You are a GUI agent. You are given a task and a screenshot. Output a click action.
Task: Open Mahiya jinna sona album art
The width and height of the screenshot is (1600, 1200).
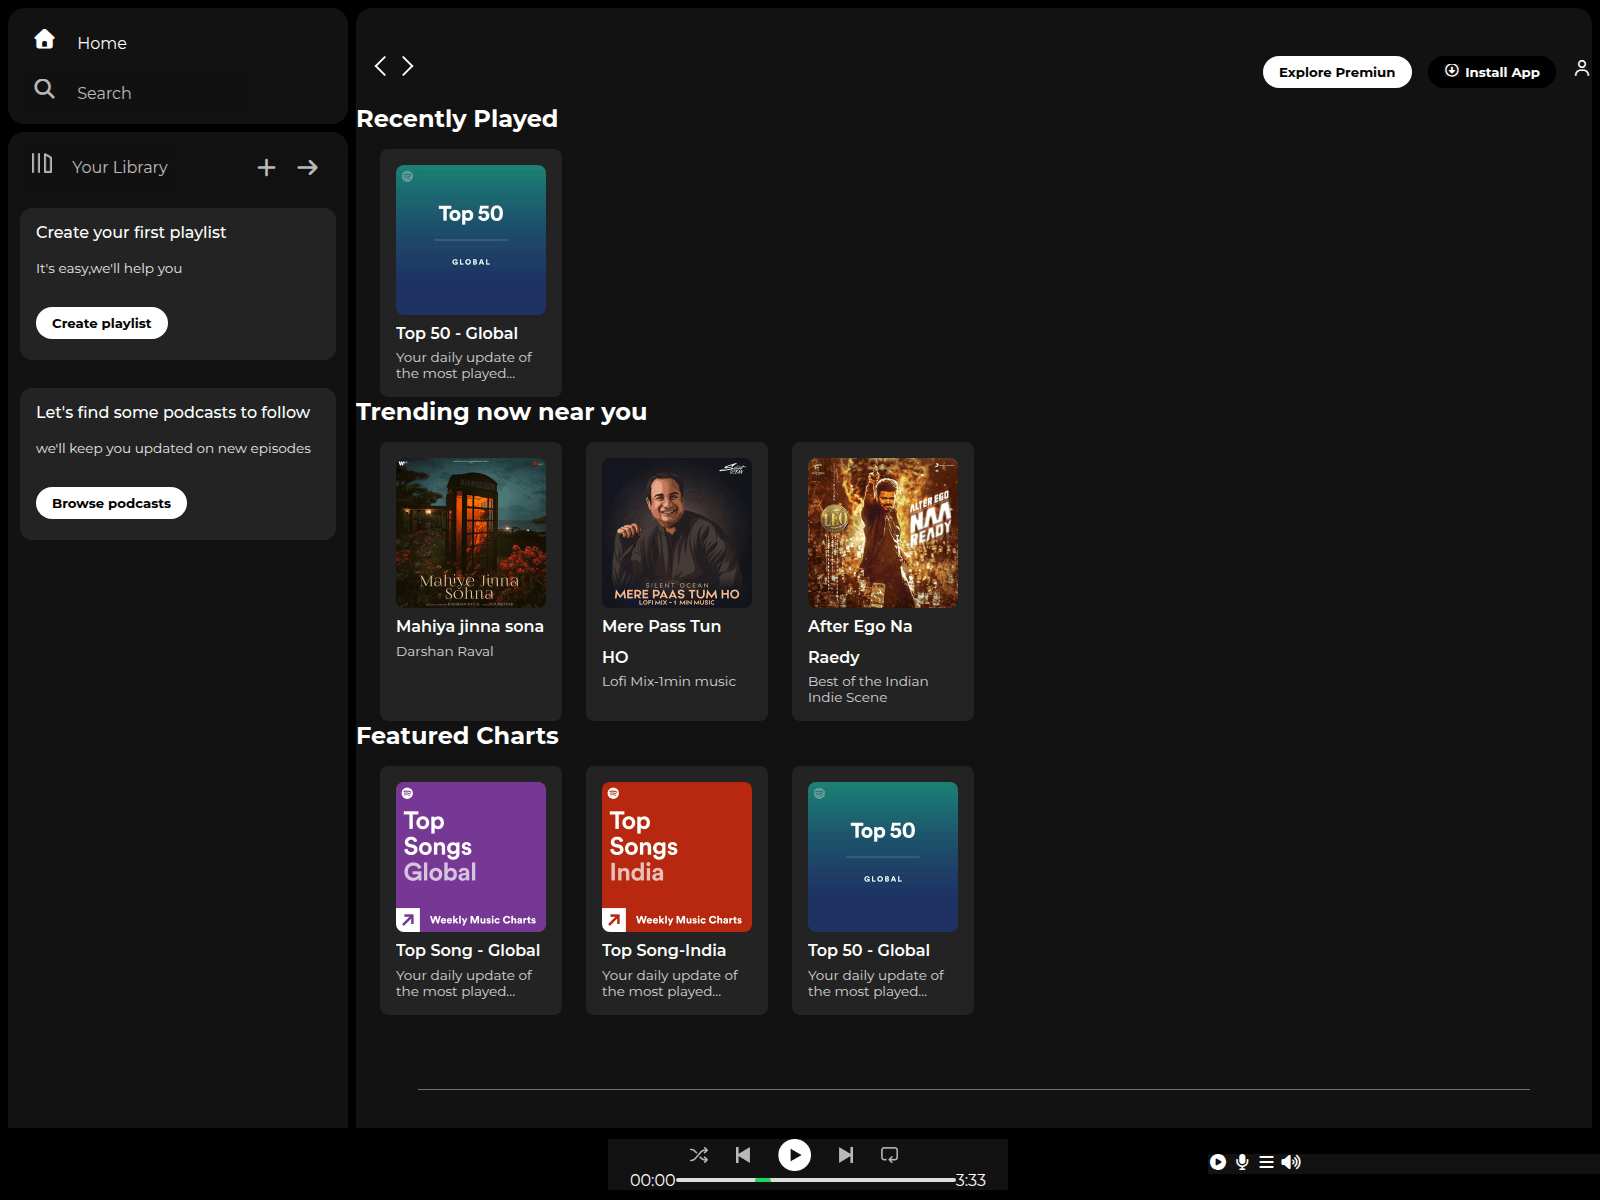coord(471,533)
